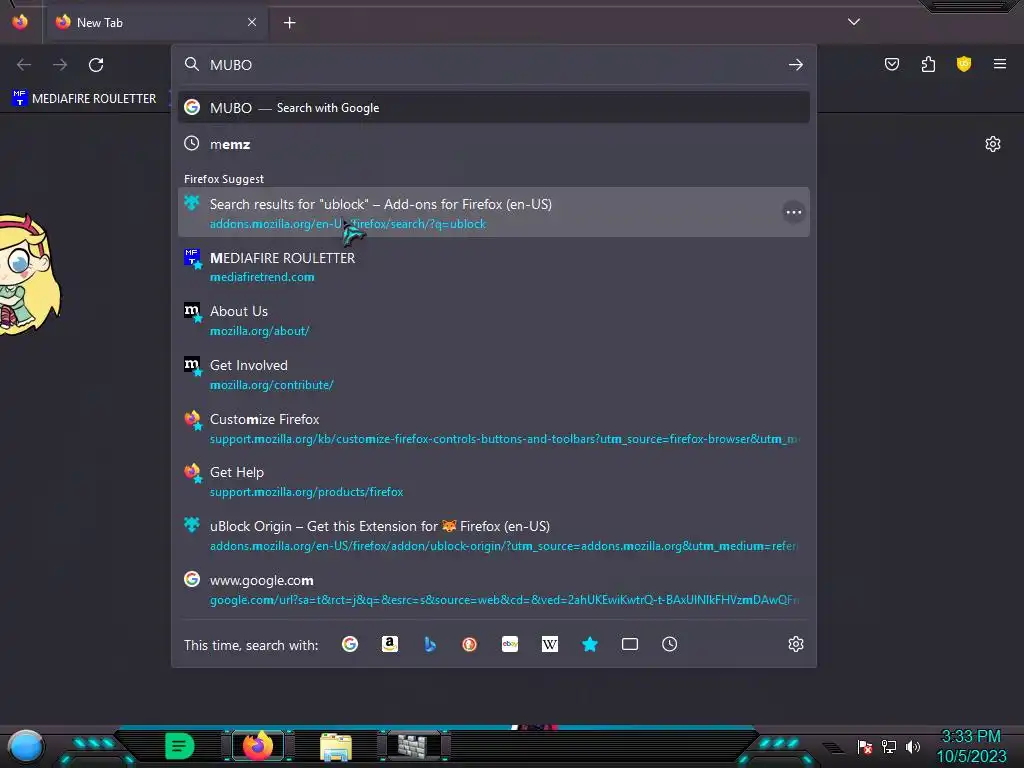Open Firefox from the taskbar
The height and width of the screenshot is (768, 1024).
(257, 745)
